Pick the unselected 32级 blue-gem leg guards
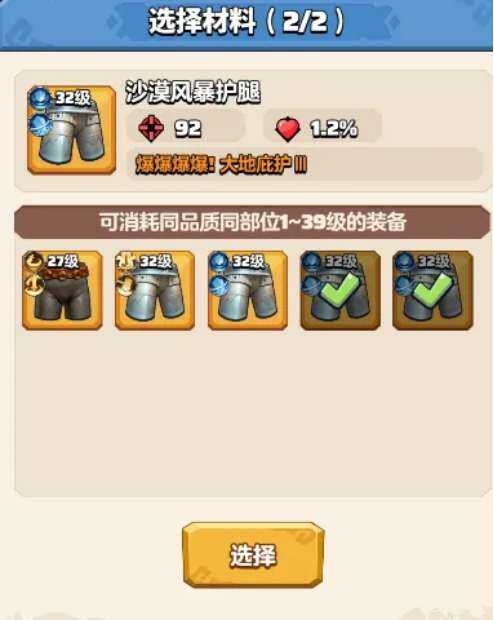The width and height of the screenshot is (494, 620). tap(248, 290)
